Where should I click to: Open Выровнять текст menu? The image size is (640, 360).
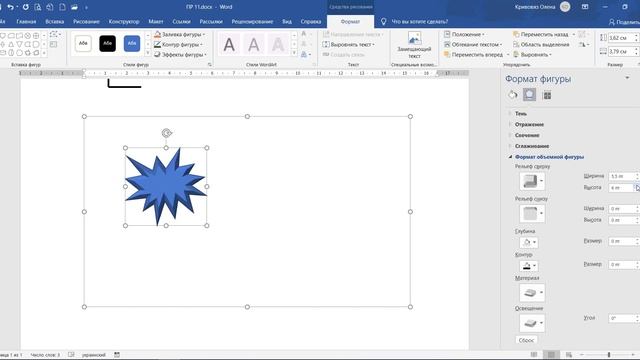(x=348, y=44)
